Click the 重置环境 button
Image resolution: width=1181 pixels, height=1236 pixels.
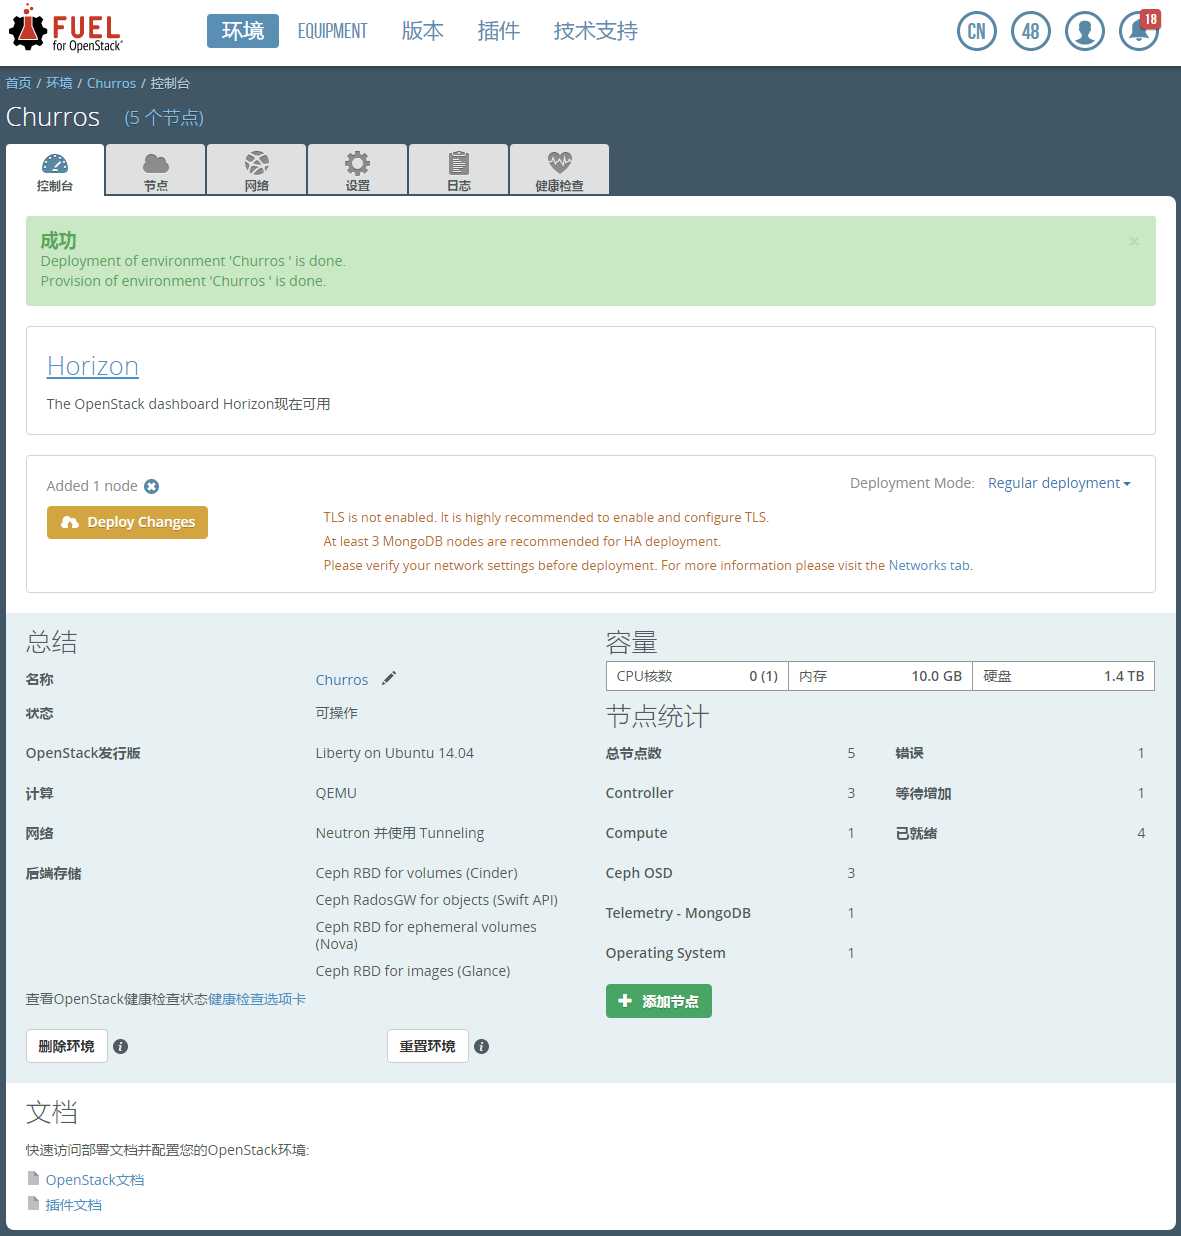click(x=428, y=1046)
